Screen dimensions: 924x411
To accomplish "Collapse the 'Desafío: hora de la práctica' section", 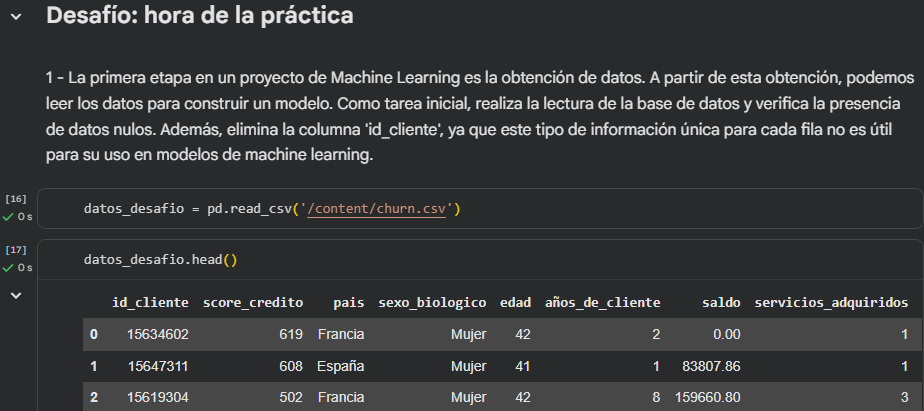I will 15,18.
